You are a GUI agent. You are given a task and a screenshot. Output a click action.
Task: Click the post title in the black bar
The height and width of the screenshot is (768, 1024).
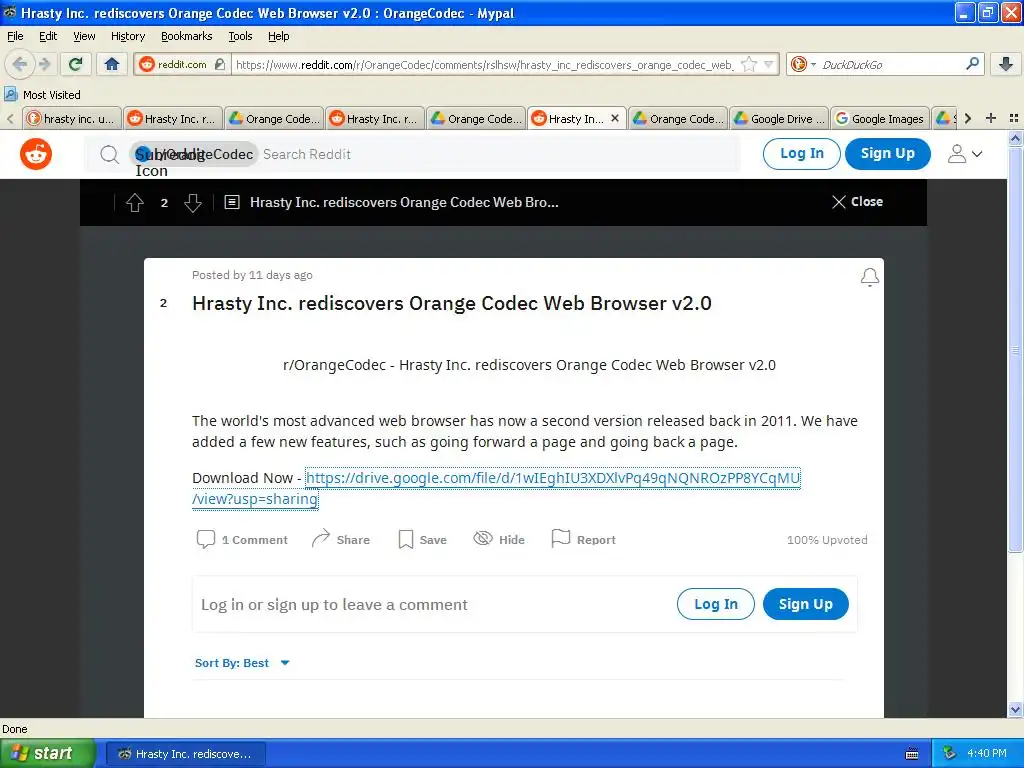404,202
